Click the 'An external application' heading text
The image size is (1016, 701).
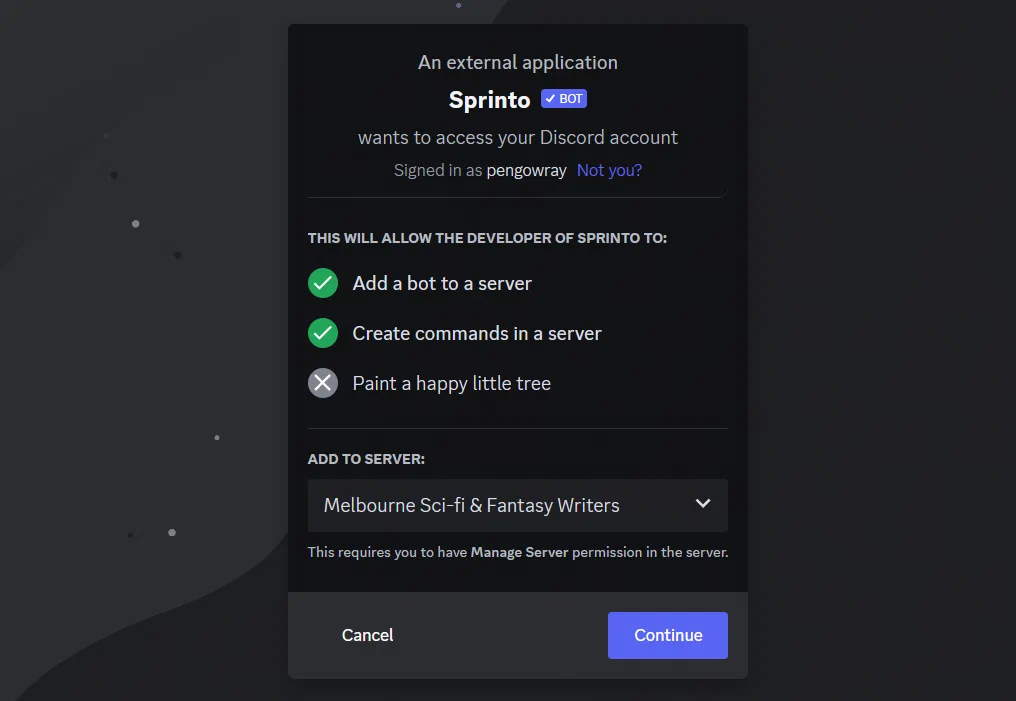point(518,63)
